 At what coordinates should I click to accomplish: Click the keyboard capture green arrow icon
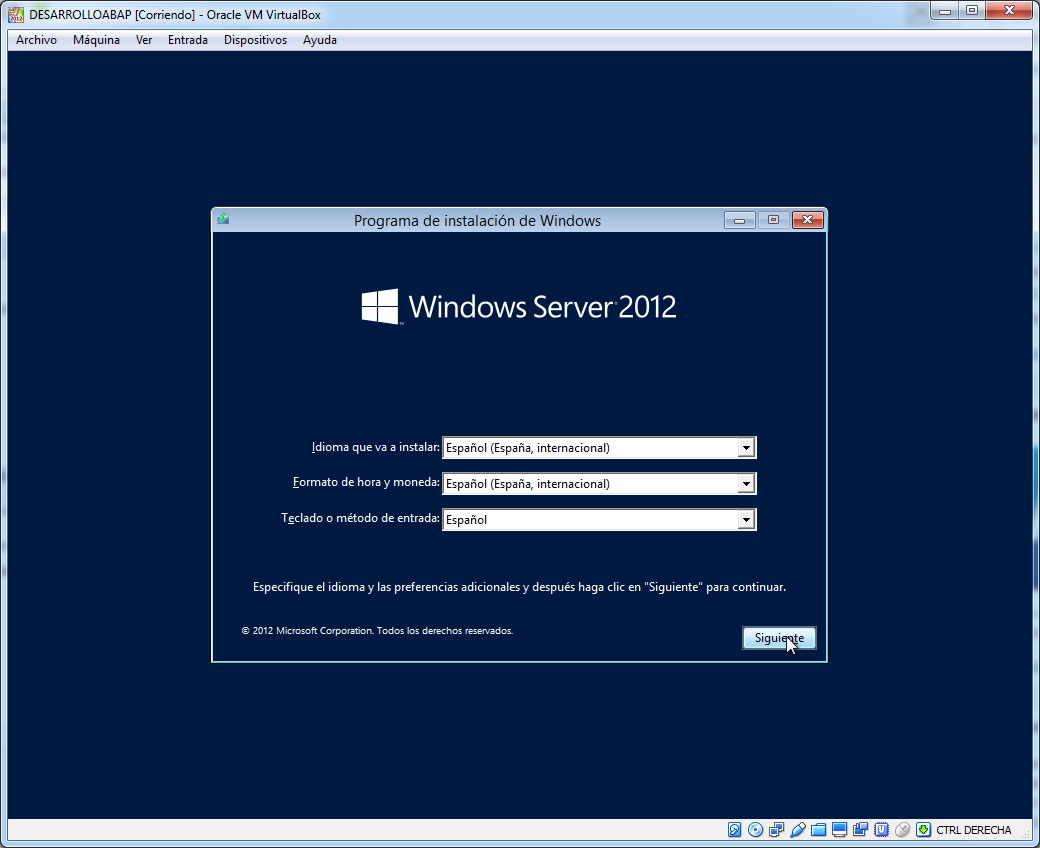point(923,829)
